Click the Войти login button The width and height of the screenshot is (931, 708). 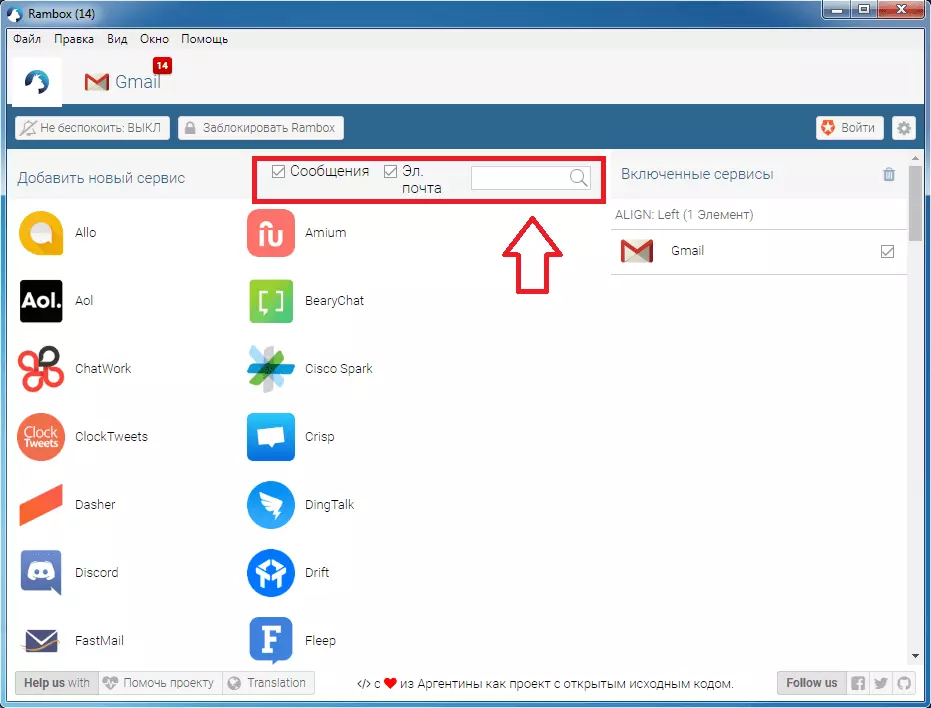click(x=850, y=128)
